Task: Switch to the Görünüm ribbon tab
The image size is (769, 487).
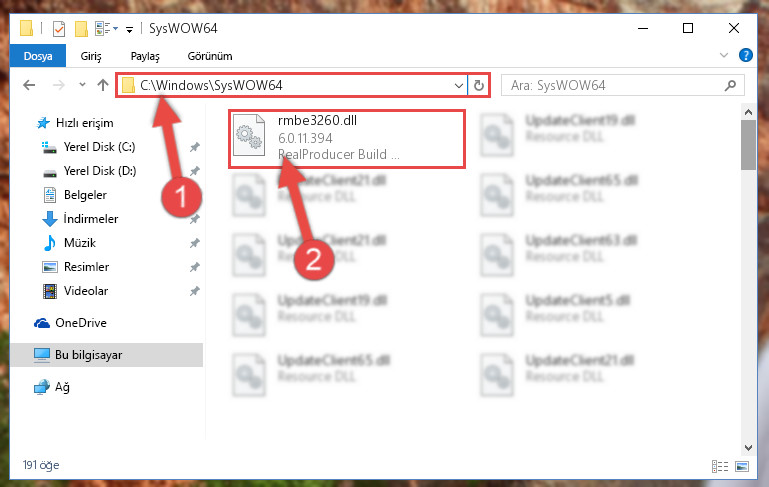Action: (210, 56)
